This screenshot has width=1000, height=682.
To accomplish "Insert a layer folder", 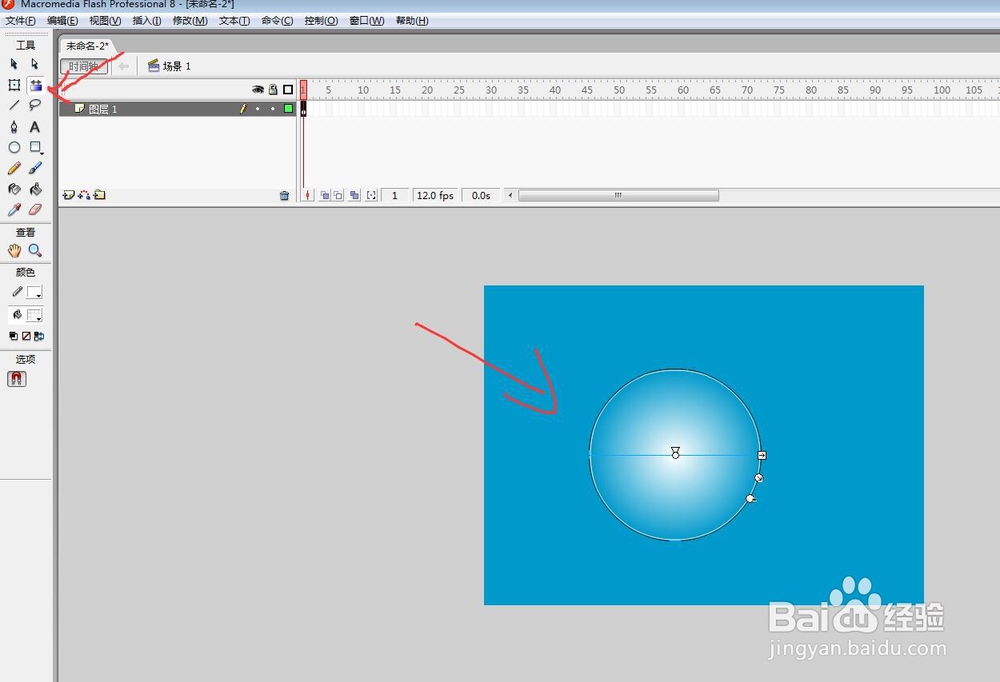I will click(99, 195).
